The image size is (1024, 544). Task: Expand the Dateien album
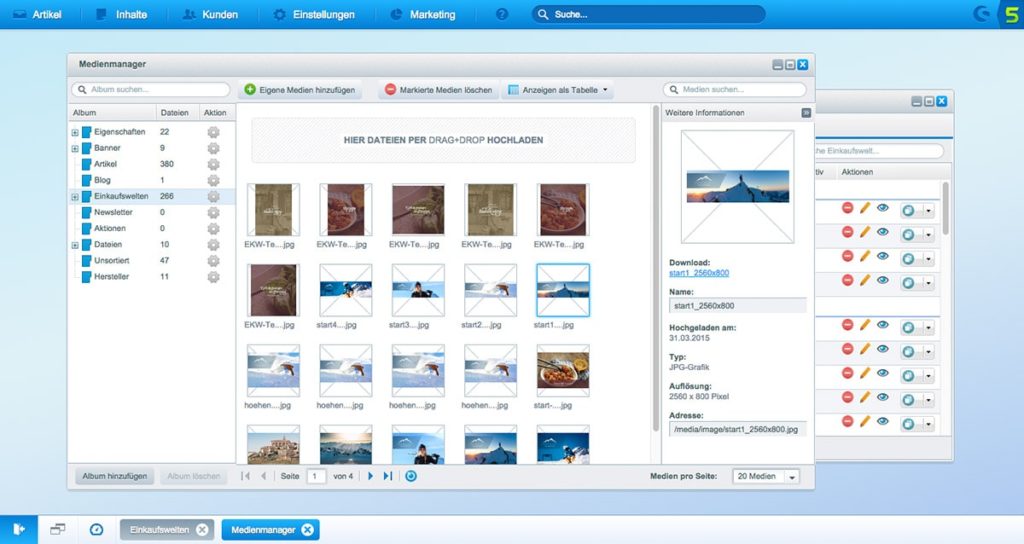point(75,246)
